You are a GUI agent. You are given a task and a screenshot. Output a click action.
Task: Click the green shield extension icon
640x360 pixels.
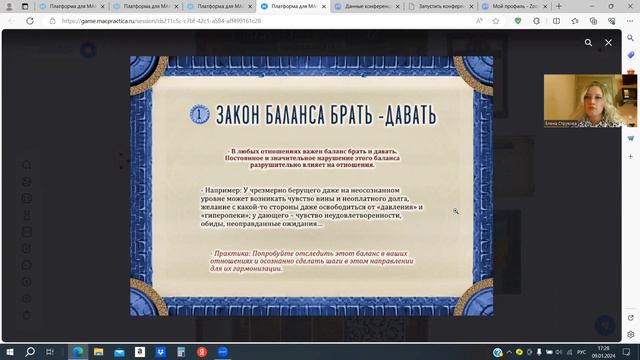click(x=518, y=21)
